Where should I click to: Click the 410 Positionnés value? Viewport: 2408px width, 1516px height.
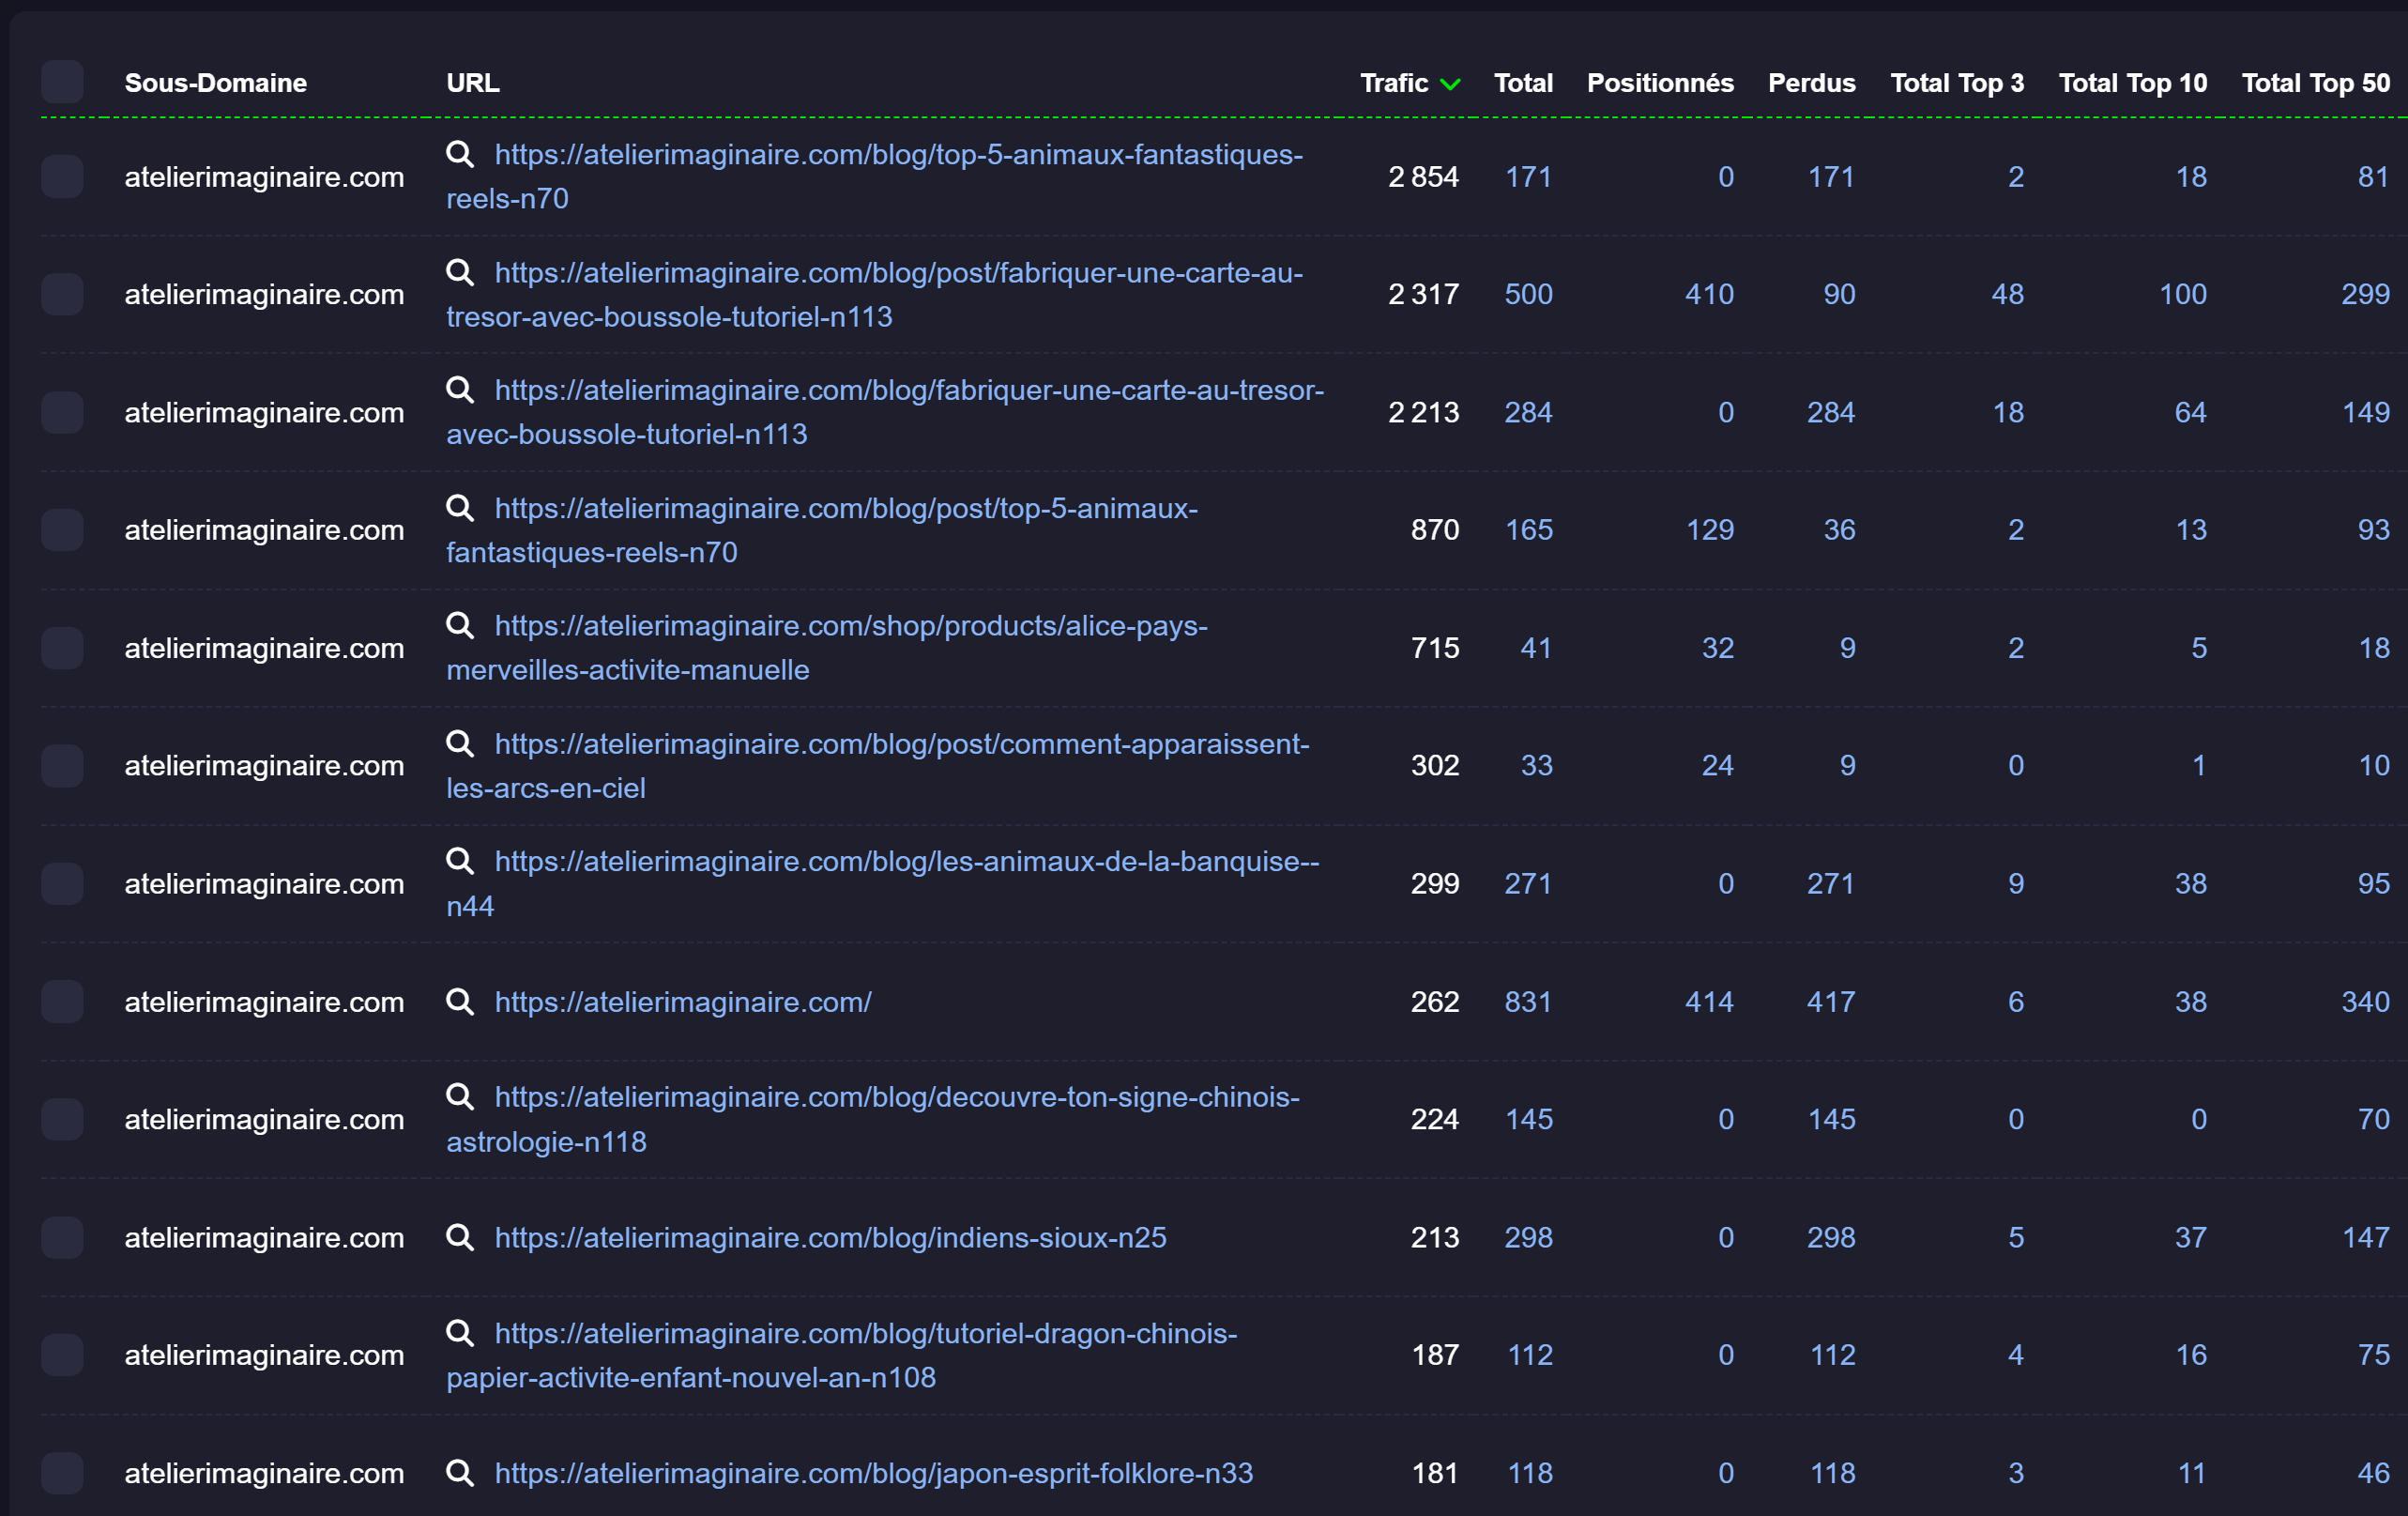click(1708, 294)
